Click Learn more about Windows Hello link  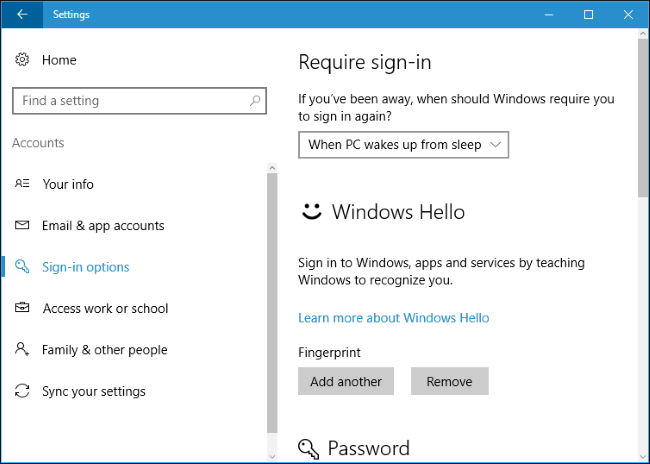tap(393, 318)
